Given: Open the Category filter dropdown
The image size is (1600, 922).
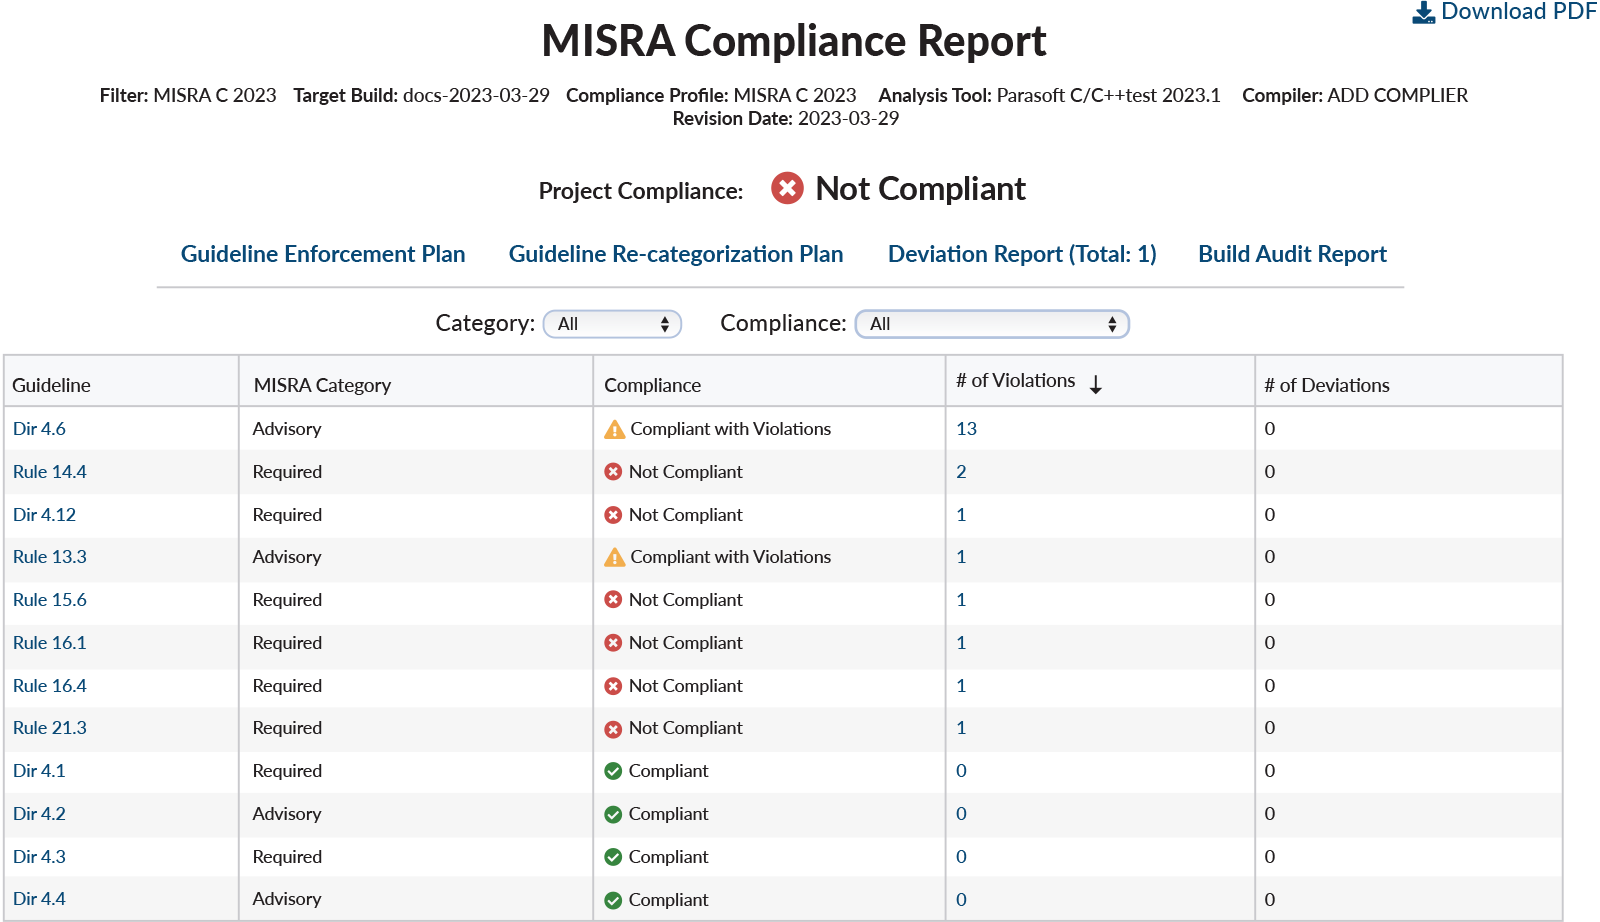Looking at the screenshot, I should click(611, 323).
